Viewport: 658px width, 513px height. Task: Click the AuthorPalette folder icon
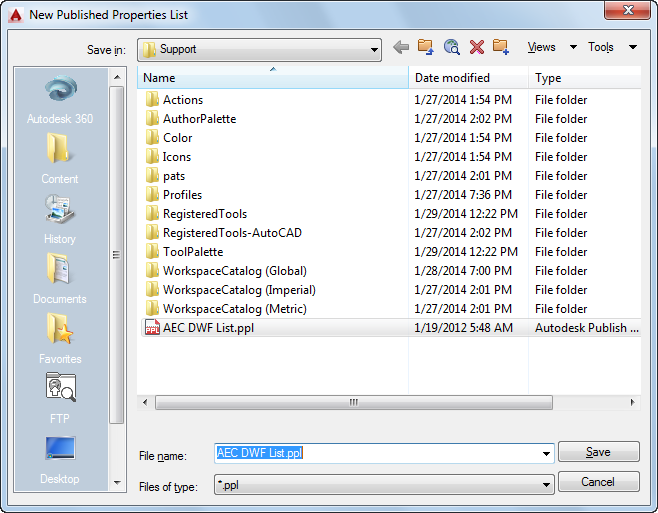(x=152, y=119)
